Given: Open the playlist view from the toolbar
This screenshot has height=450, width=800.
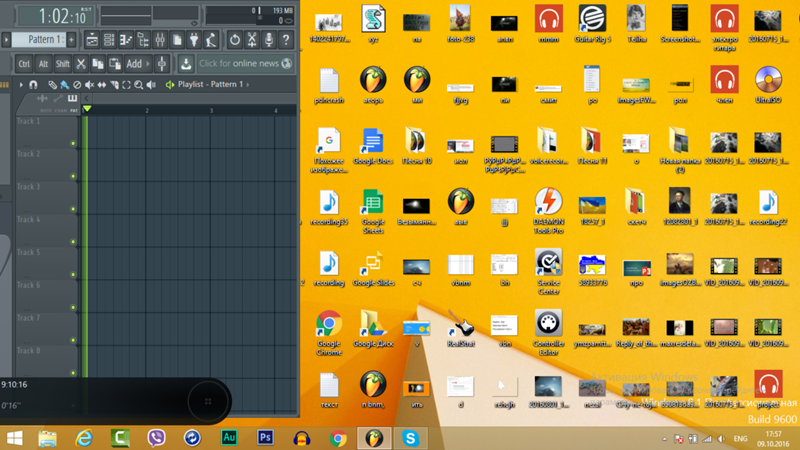Looking at the screenshot, I should (x=92, y=40).
